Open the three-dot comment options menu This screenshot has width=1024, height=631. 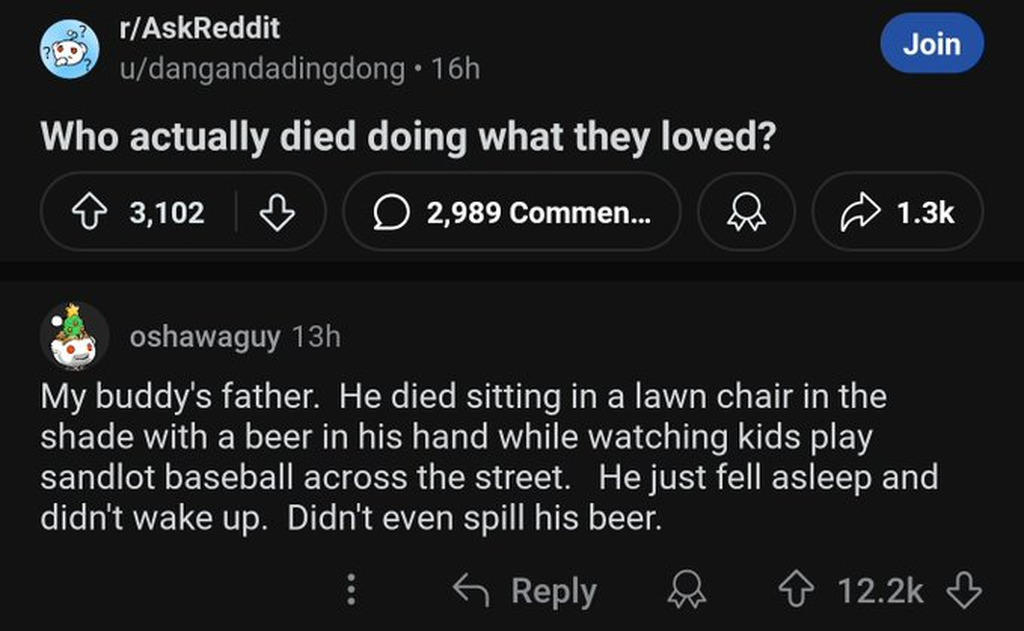tap(351, 590)
